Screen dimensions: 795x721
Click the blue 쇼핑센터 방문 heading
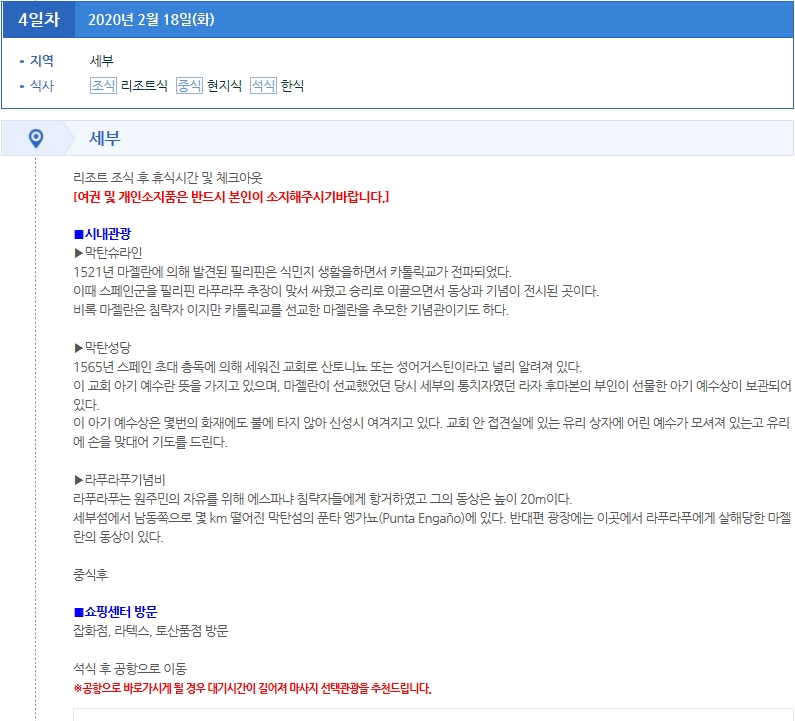[x=115, y=612]
